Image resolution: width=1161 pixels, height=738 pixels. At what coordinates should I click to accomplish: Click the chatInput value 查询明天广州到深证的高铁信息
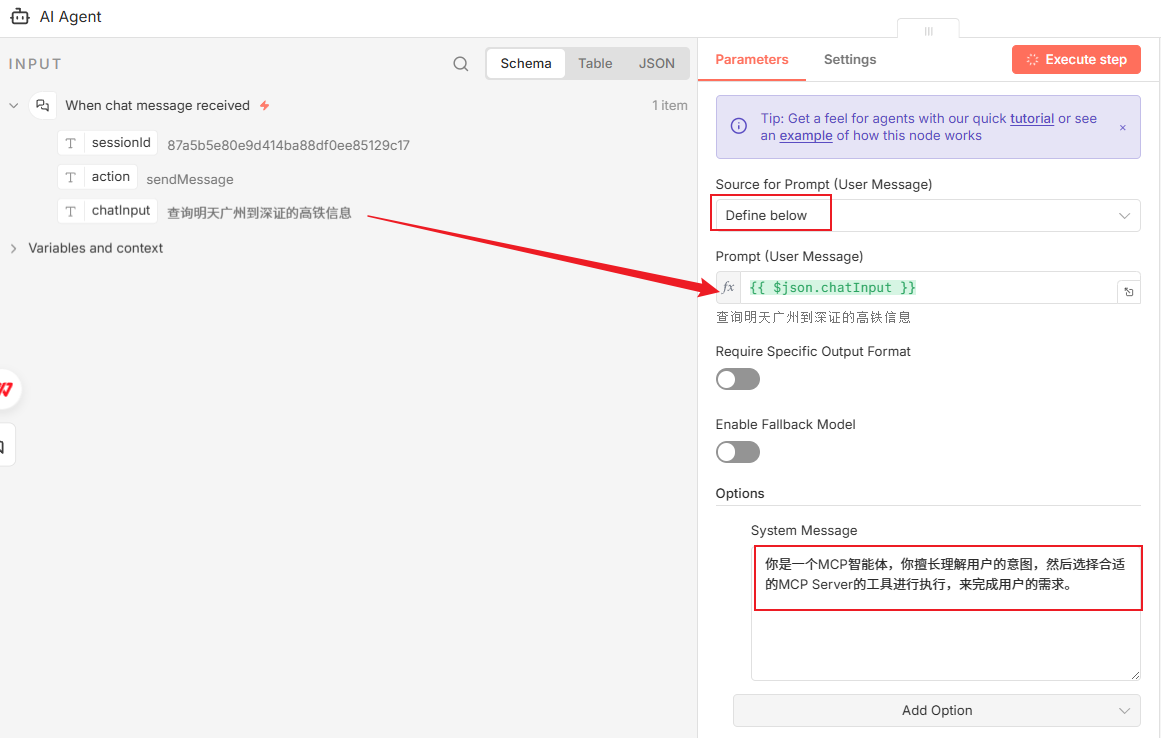[x=259, y=213]
